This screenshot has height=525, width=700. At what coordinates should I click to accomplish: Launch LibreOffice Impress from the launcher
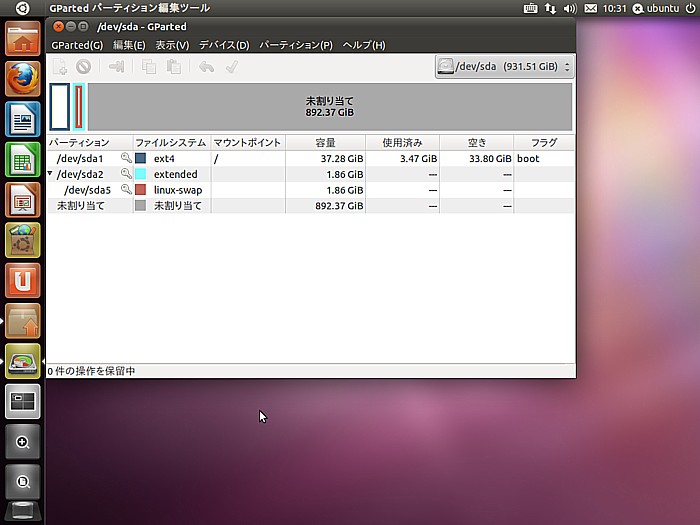click(23, 200)
